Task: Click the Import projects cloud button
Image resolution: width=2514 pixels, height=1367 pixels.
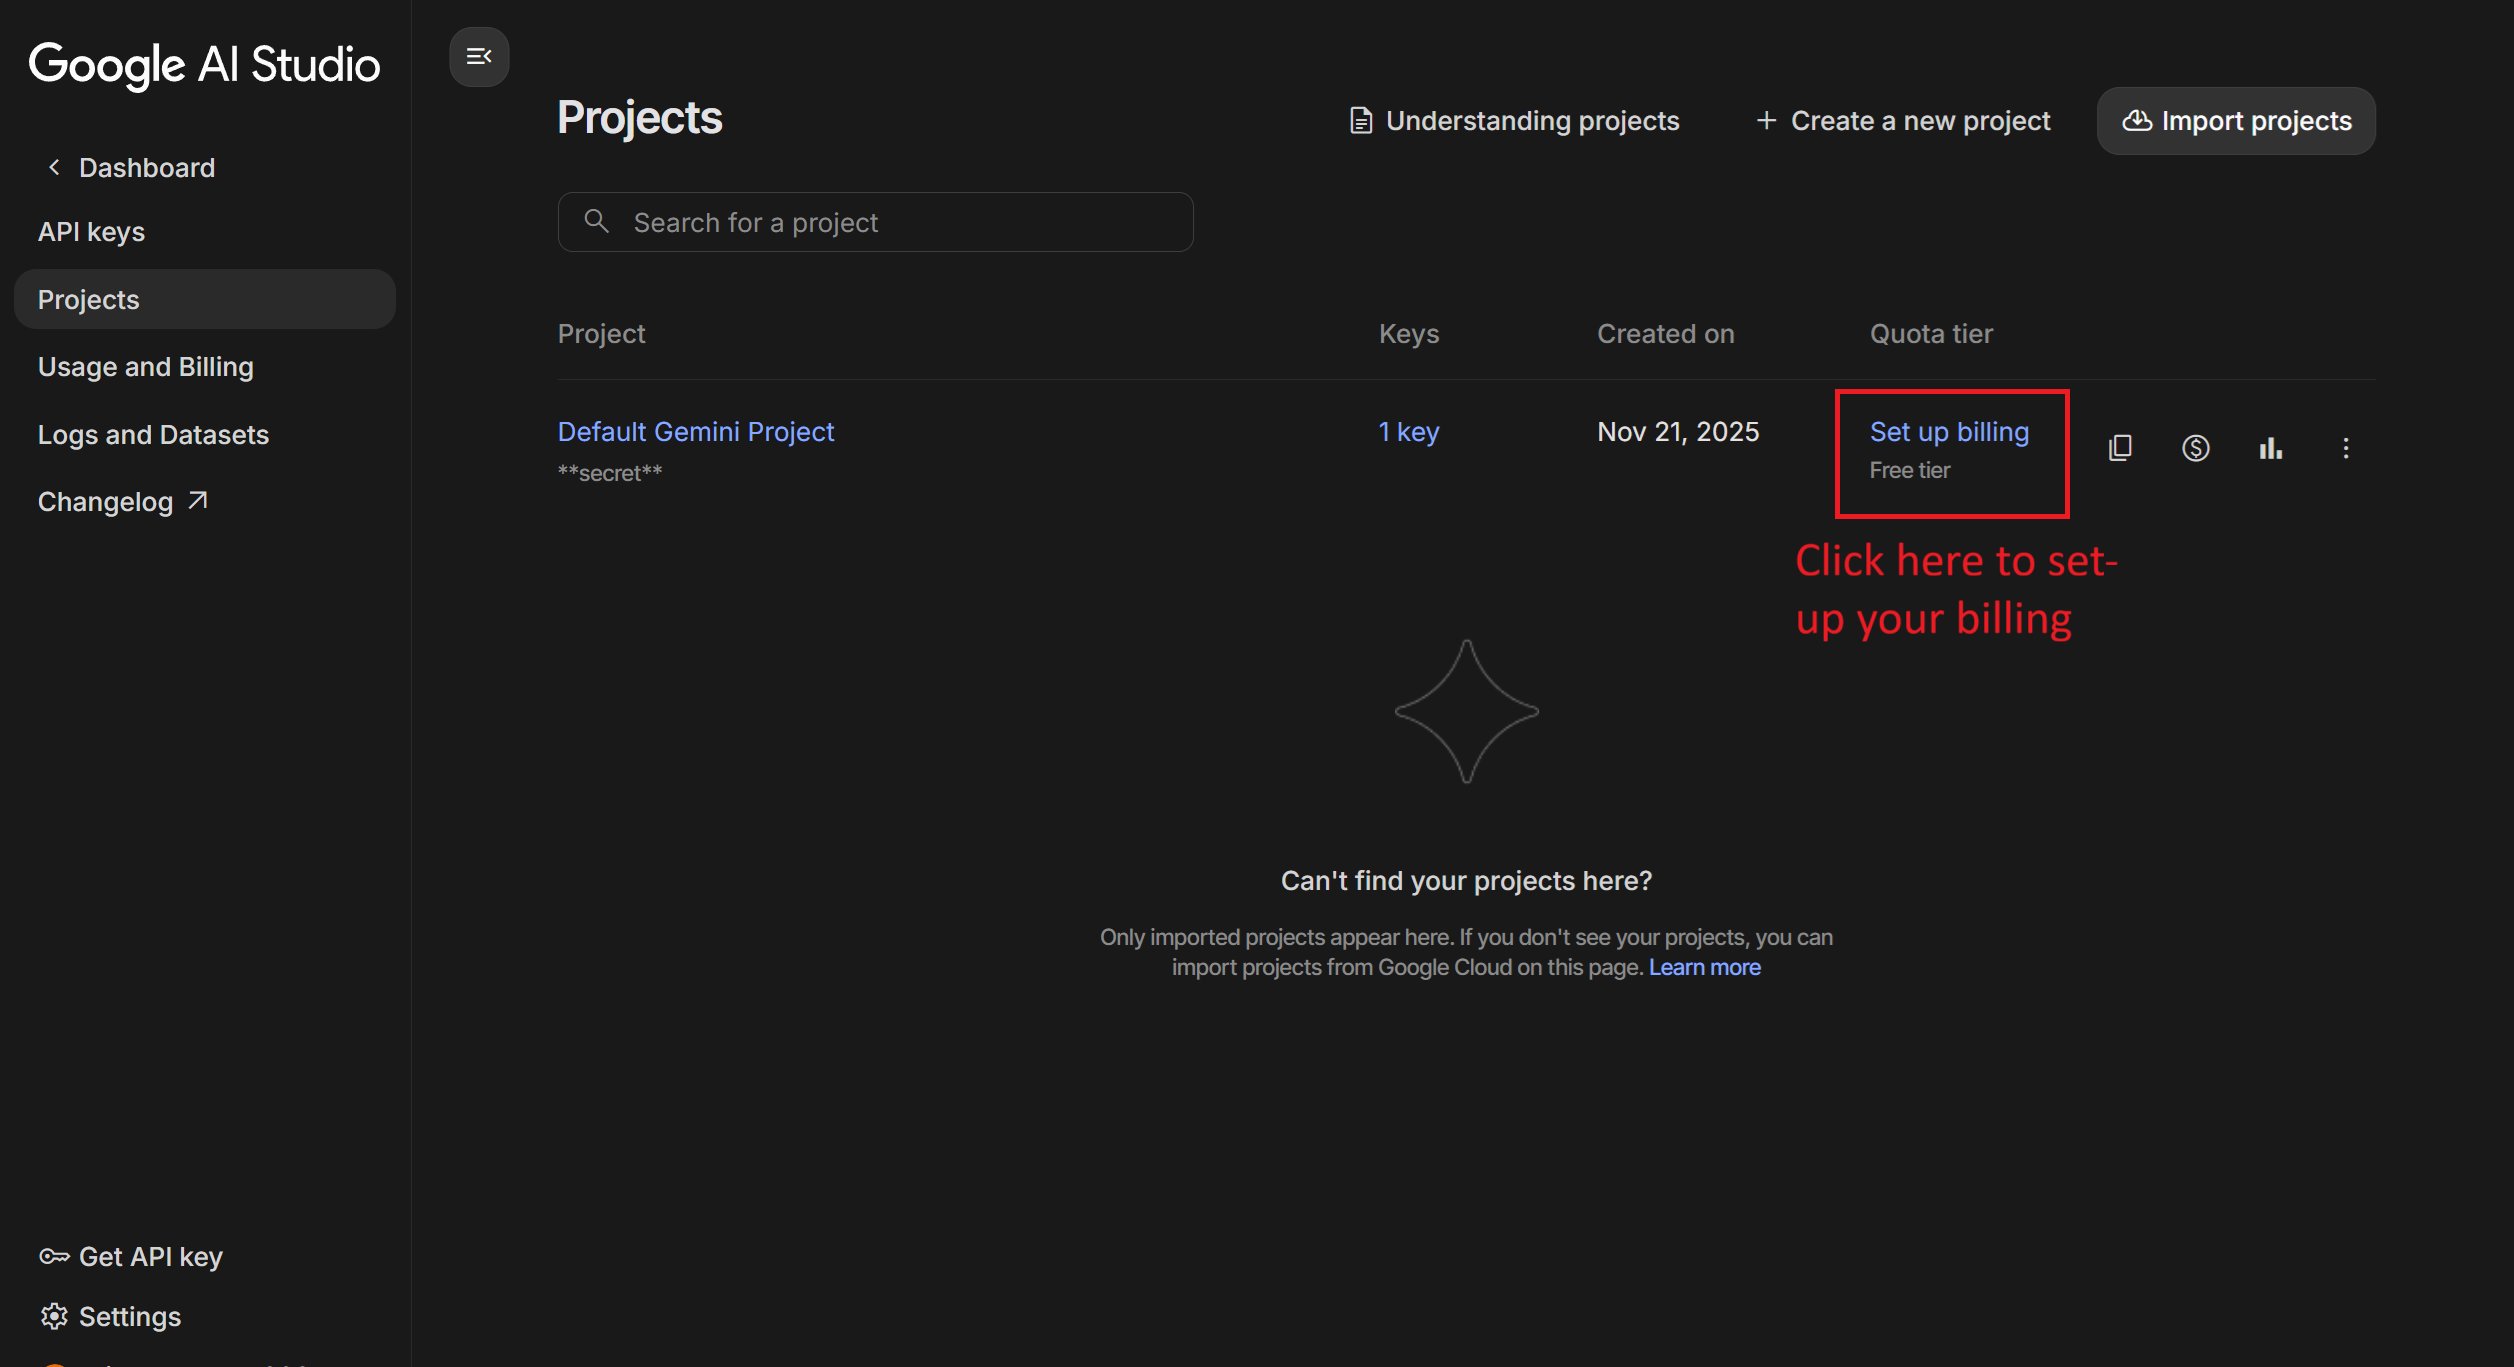Action: pos(2236,121)
